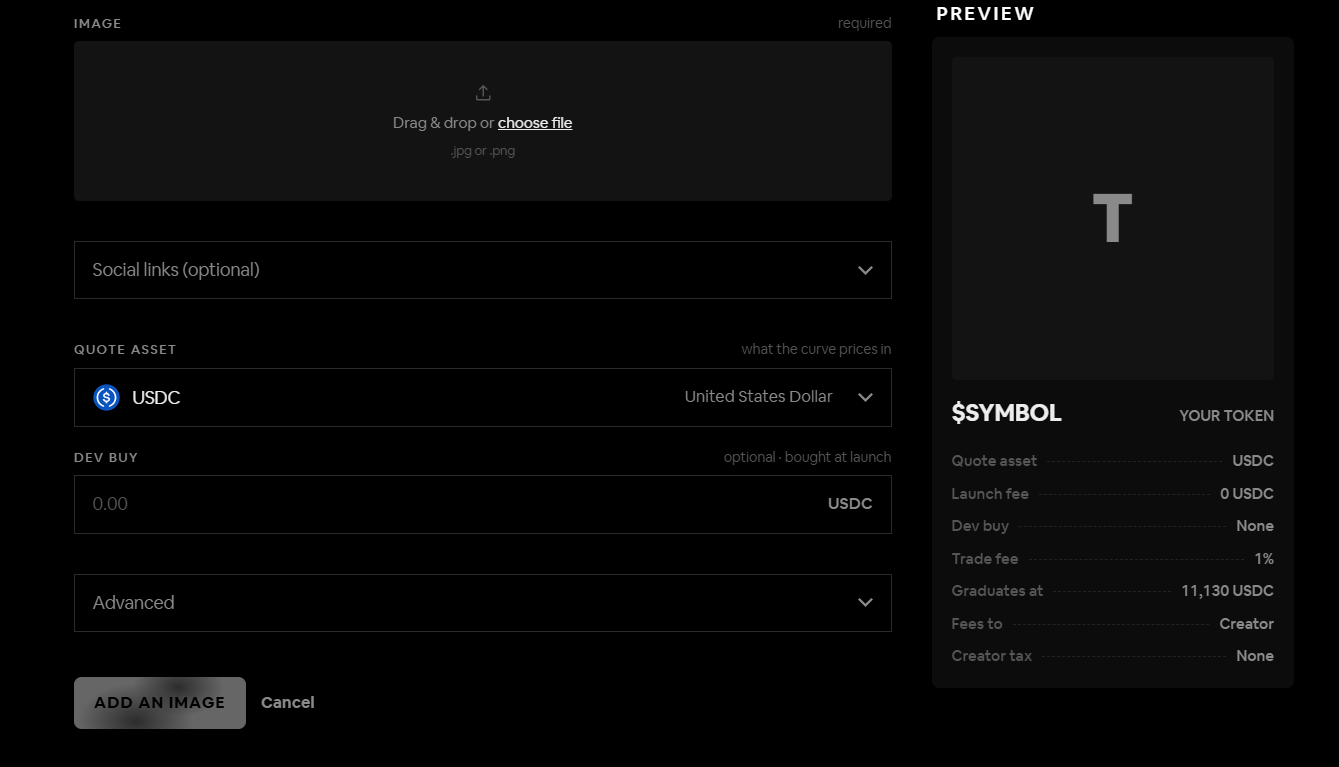The width and height of the screenshot is (1339, 767).
Task: Open the Quote Asset dropdown chevron
Action: click(865, 397)
